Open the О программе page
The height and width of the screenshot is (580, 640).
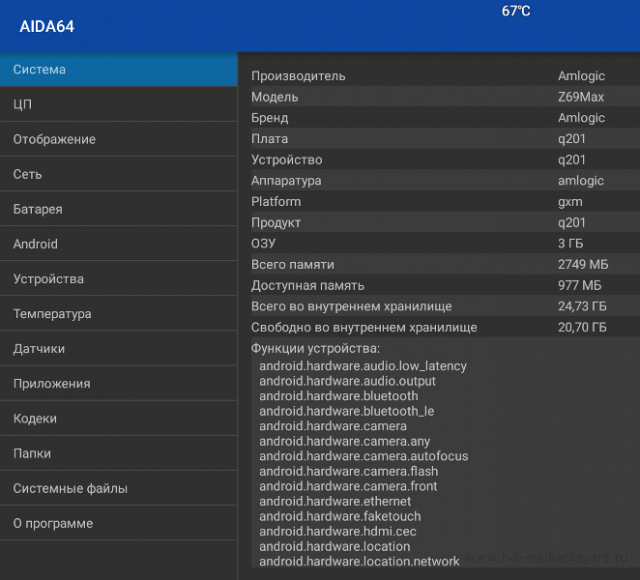pos(118,523)
